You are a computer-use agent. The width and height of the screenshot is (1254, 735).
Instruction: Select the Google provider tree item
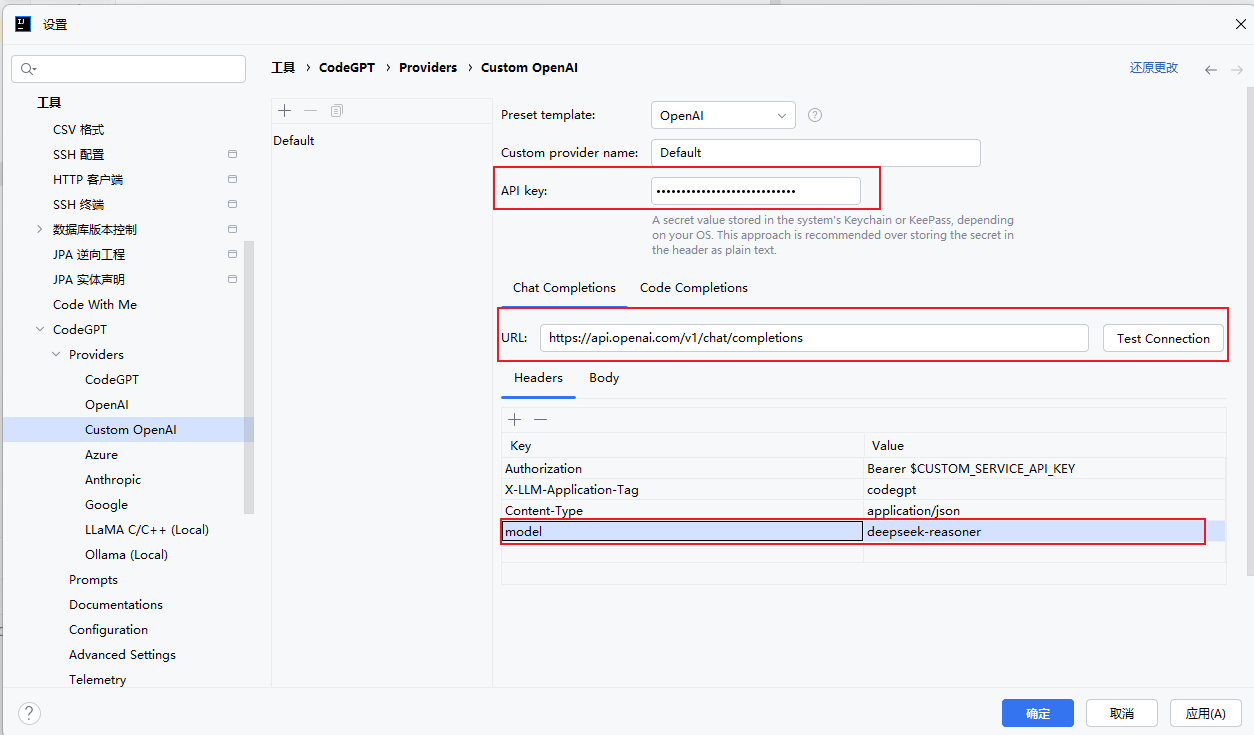coord(106,505)
